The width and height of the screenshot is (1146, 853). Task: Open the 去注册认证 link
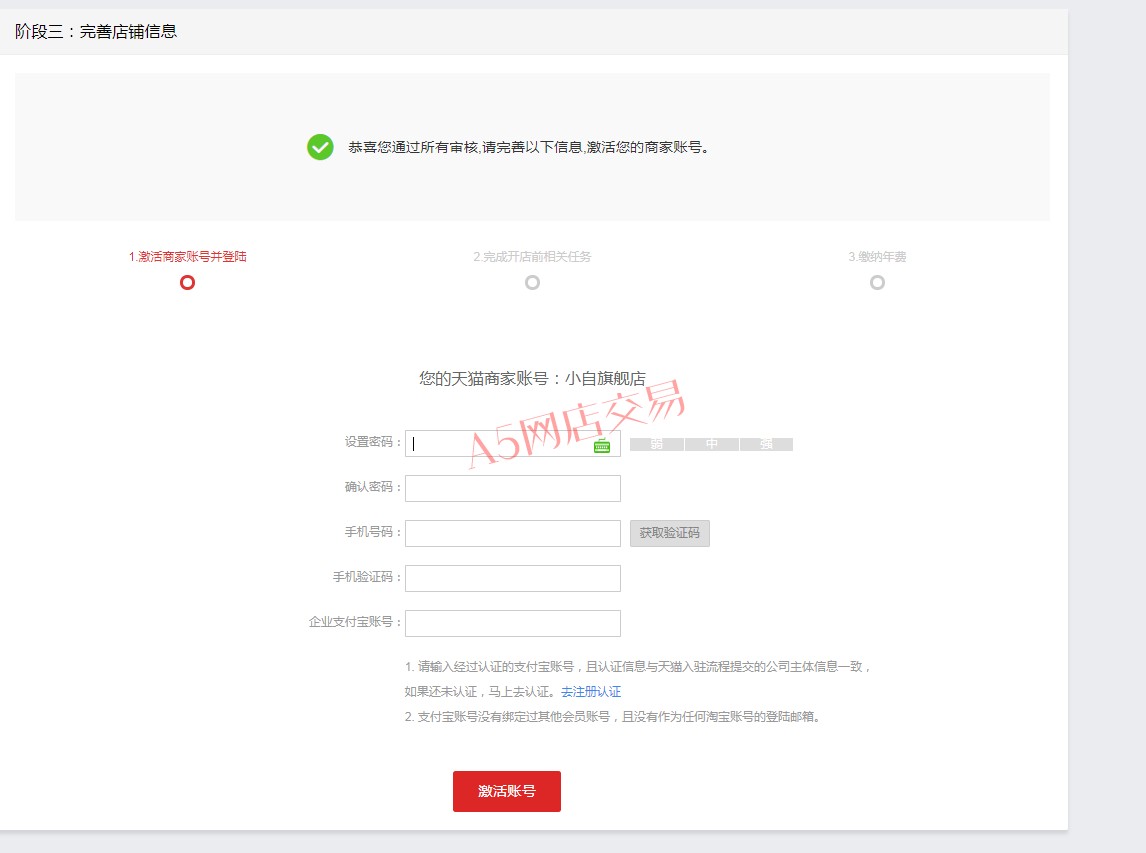591,691
